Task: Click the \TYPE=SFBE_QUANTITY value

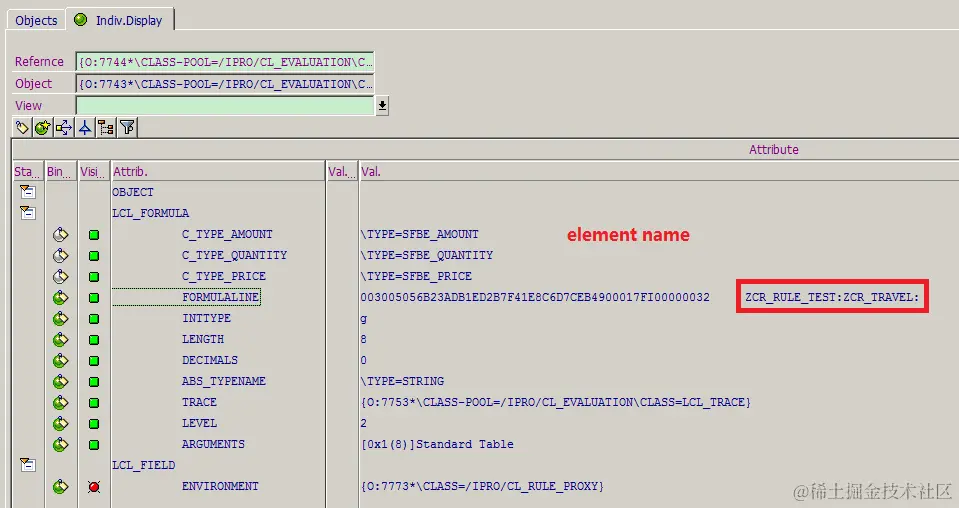Action: [426, 255]
